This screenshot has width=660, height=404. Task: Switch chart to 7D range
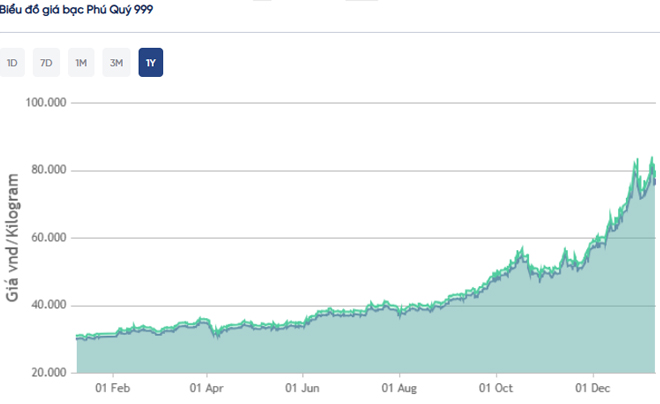[46, 63]
